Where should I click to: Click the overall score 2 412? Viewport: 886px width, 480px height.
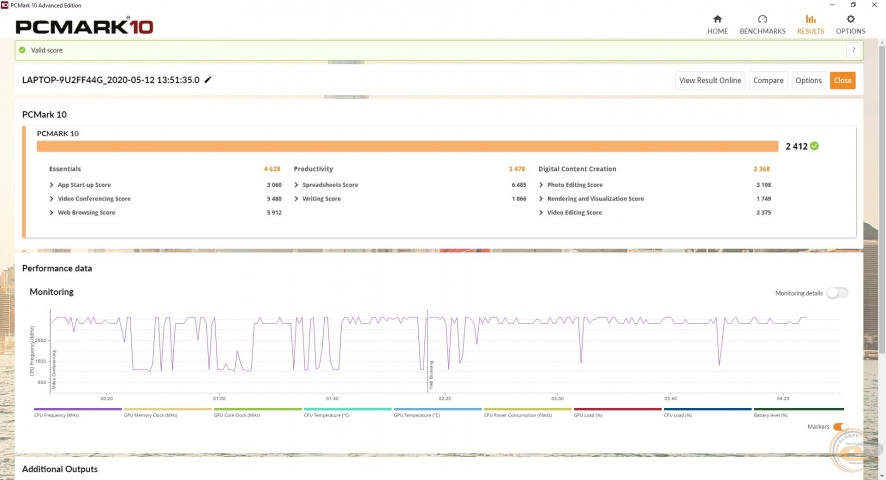[x=796, y=146]
